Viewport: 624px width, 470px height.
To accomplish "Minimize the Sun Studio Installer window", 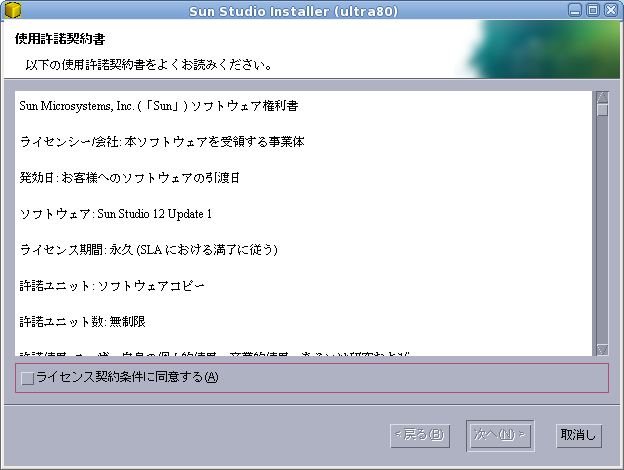I will click(575, 10).
